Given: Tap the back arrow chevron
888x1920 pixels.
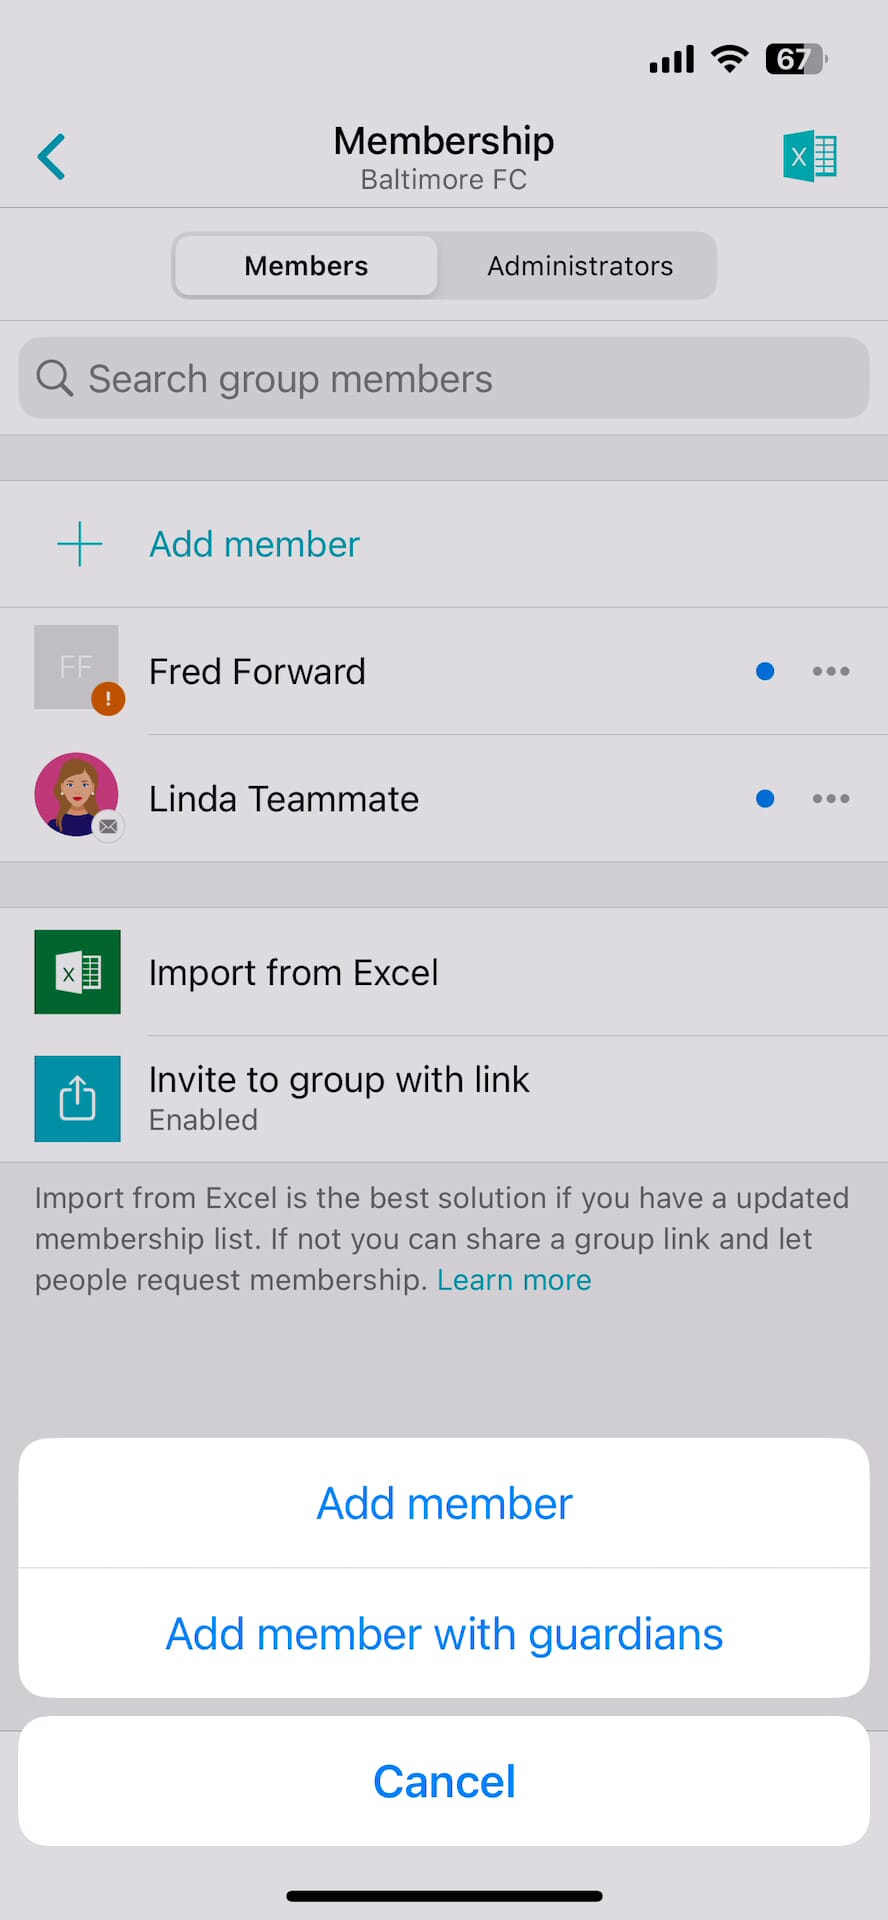Looking at the screenshot, I should (52, 157).
